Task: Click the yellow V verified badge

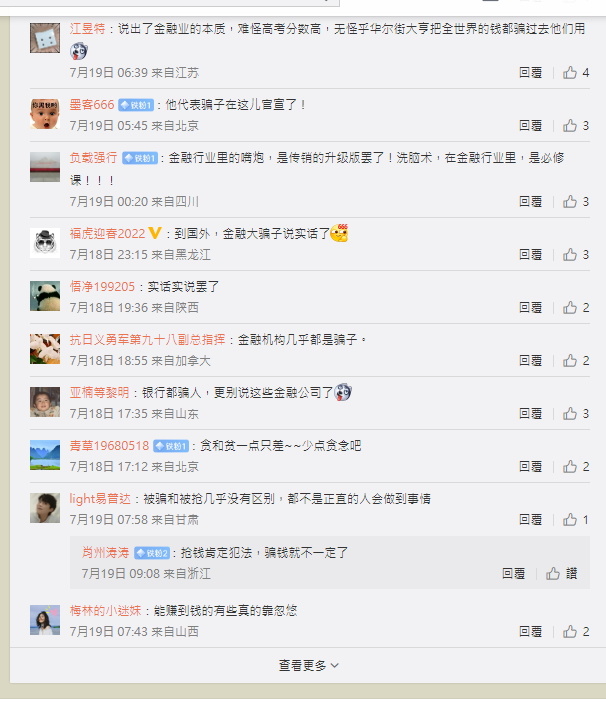Action: (154, 233)
